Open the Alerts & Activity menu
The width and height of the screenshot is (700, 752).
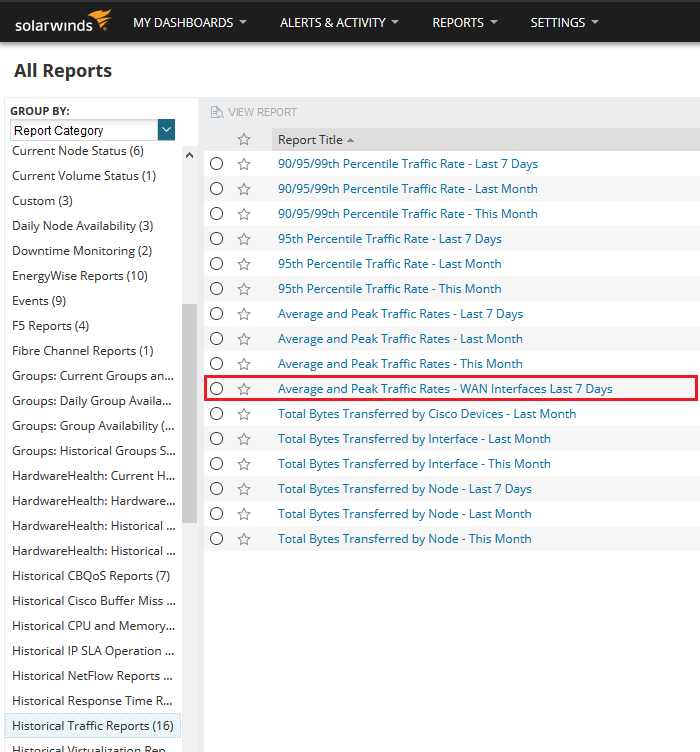tap(338, 22)
